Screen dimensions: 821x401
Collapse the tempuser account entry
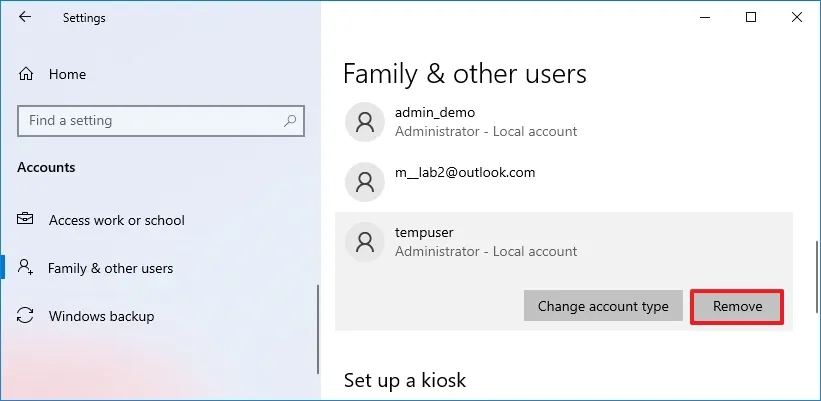point(564,242)
